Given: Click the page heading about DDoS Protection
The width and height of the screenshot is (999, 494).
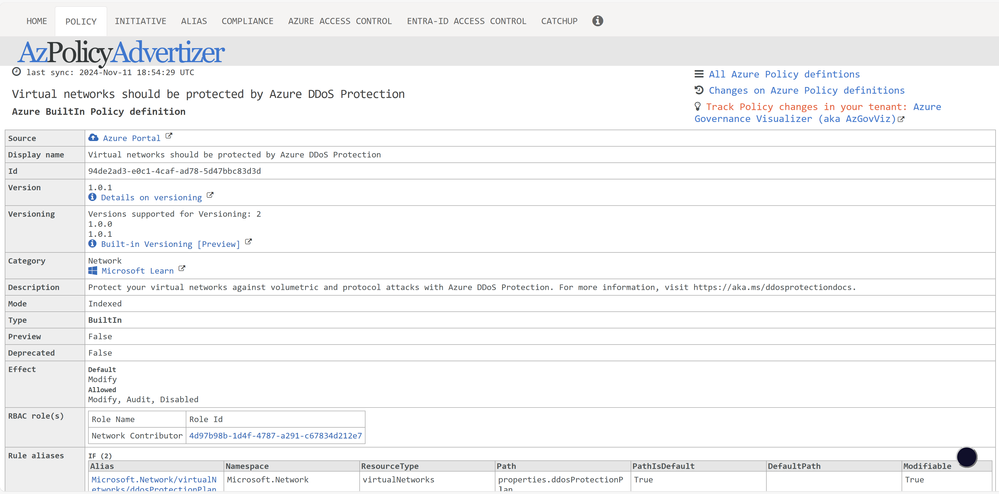Looking at the screenshot, I should [x=208, y=94].
